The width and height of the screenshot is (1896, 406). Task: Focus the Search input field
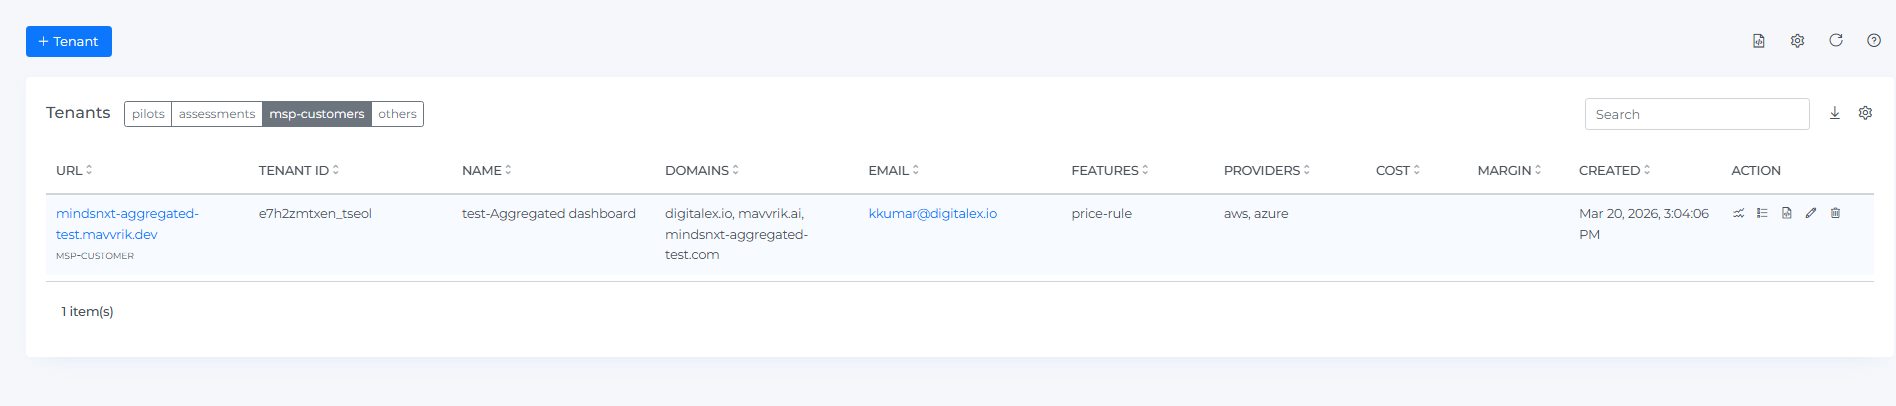pos(1696,114)
